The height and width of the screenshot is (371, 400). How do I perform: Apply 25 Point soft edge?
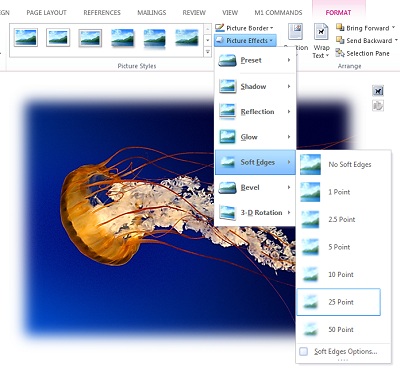point(338,302)
